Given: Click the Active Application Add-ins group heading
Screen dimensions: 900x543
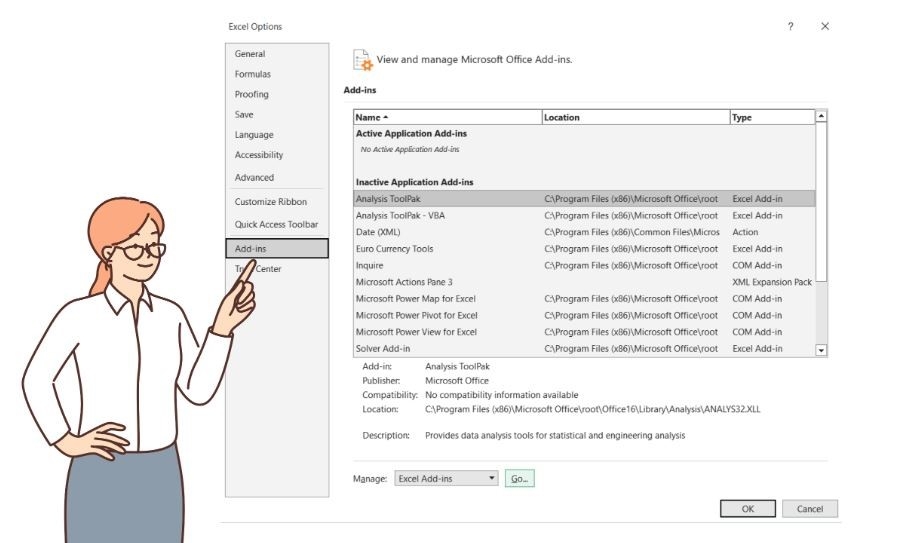Looking at the screenshot, I should pos(411,133).
